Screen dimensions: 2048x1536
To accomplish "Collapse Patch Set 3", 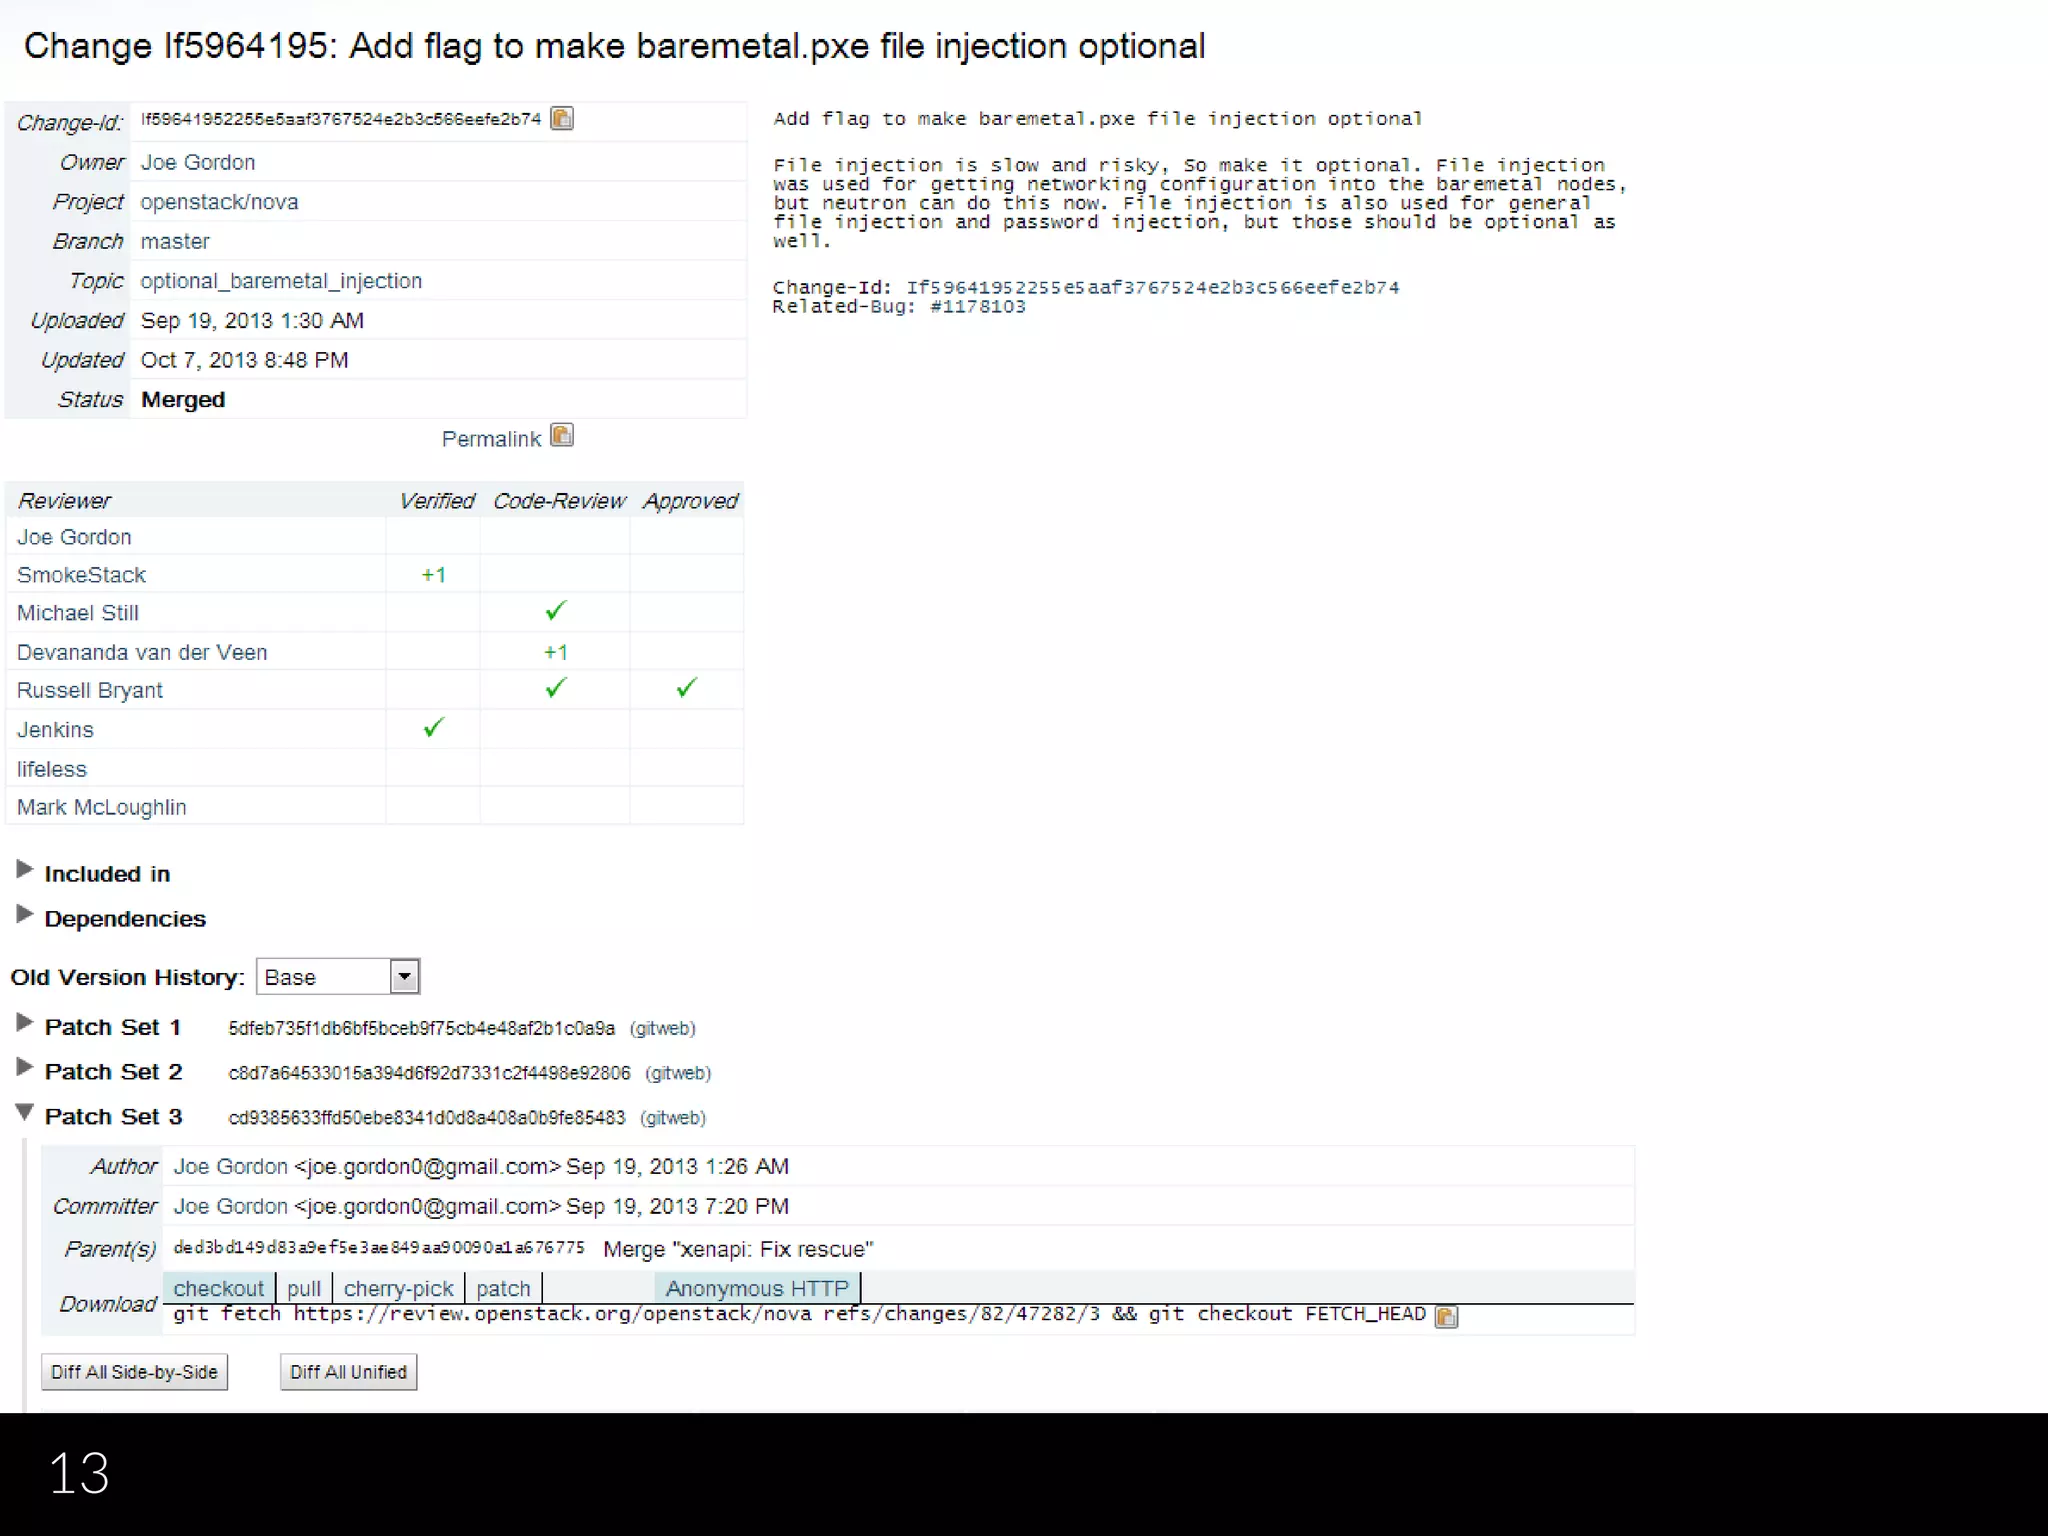I will tap(25, 1113).
